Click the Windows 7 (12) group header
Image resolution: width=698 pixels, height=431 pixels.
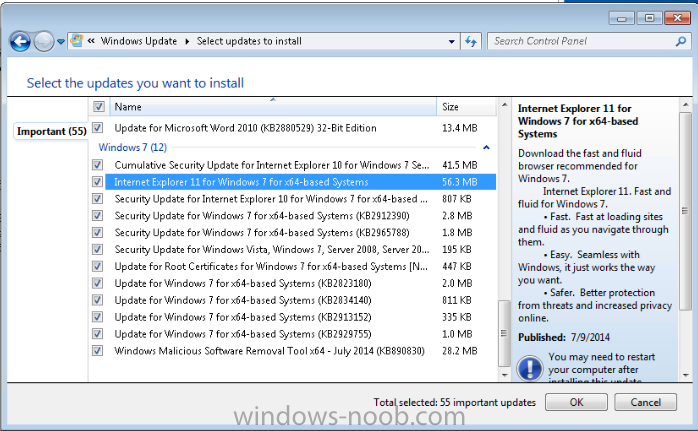(133, 147)
